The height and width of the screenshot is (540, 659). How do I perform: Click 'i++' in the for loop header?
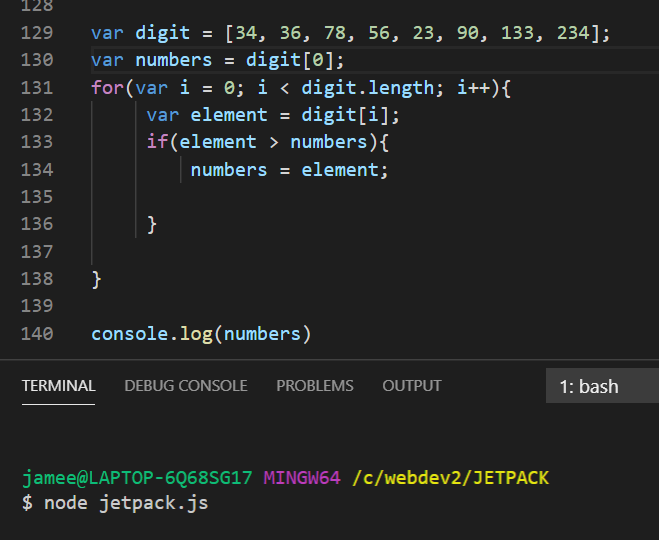(x=474, y=88)
